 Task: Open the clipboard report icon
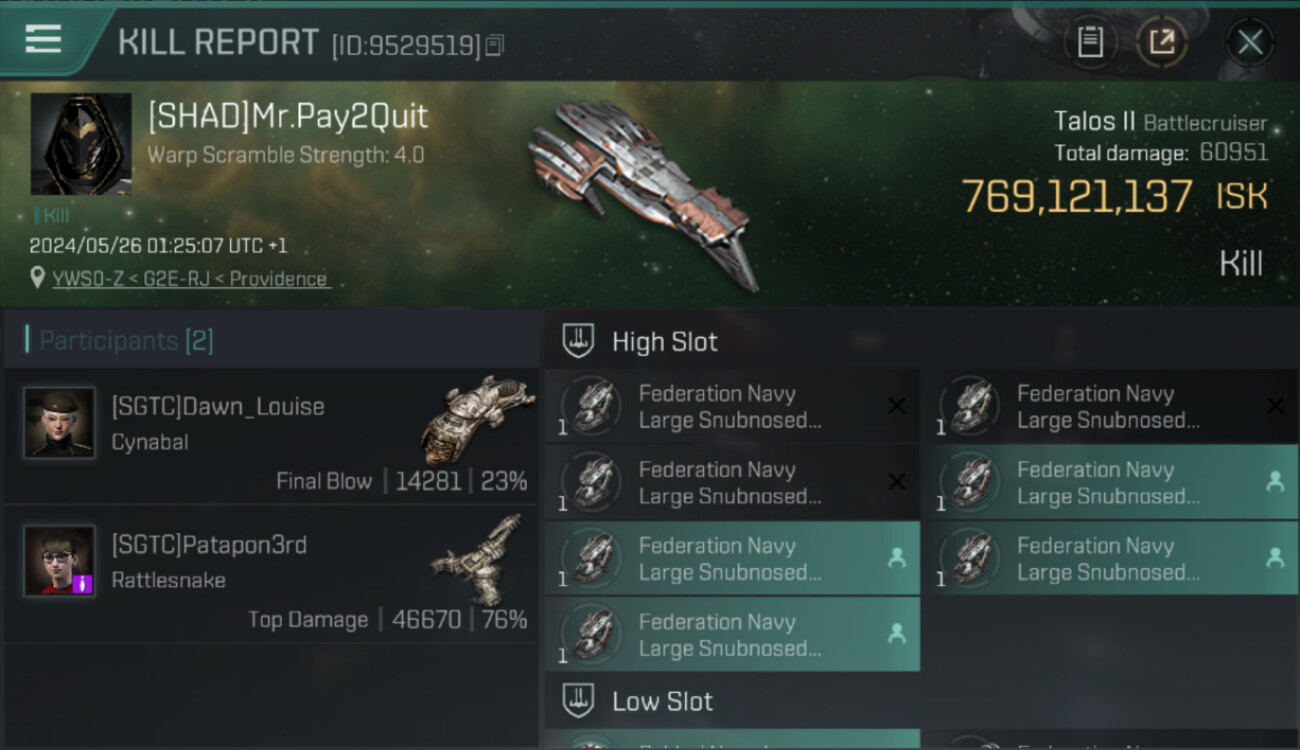(1090, 42)
